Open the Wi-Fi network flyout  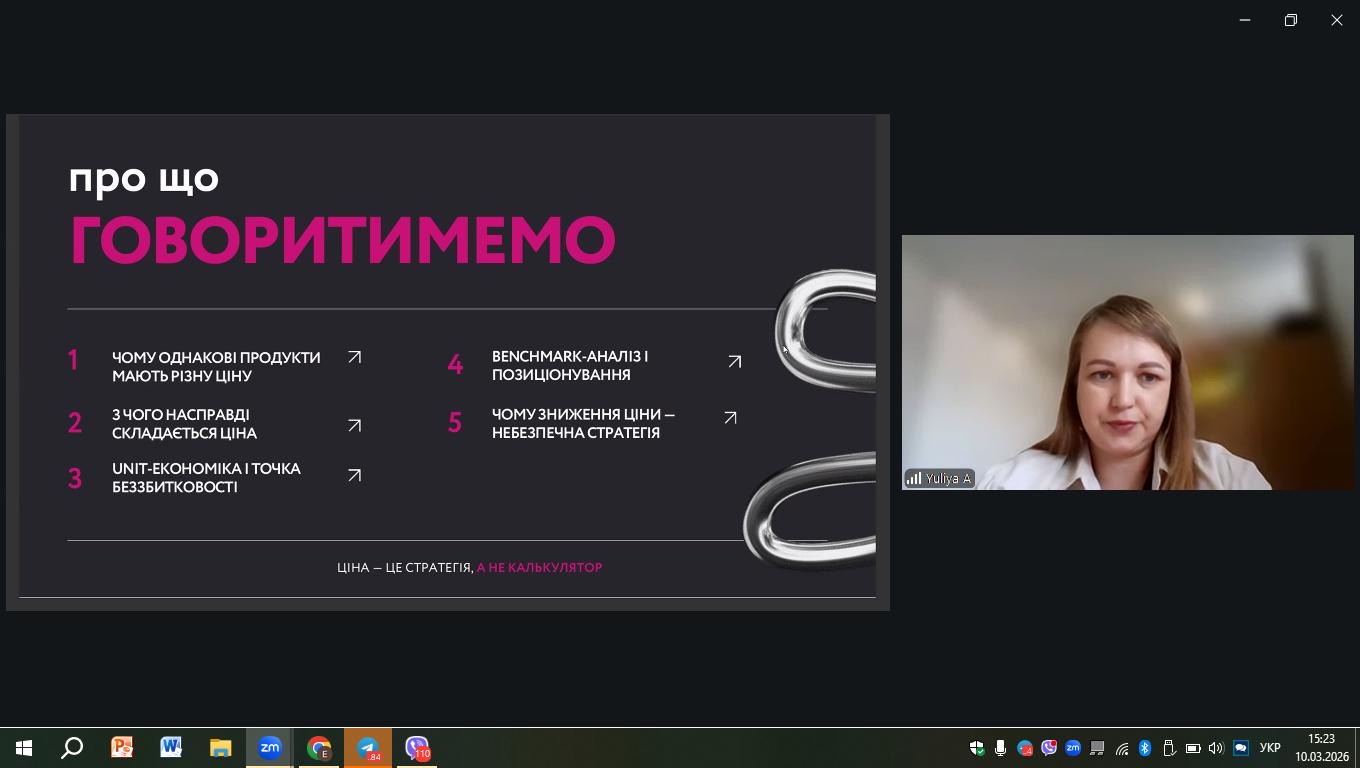[x=1122, y=748]
